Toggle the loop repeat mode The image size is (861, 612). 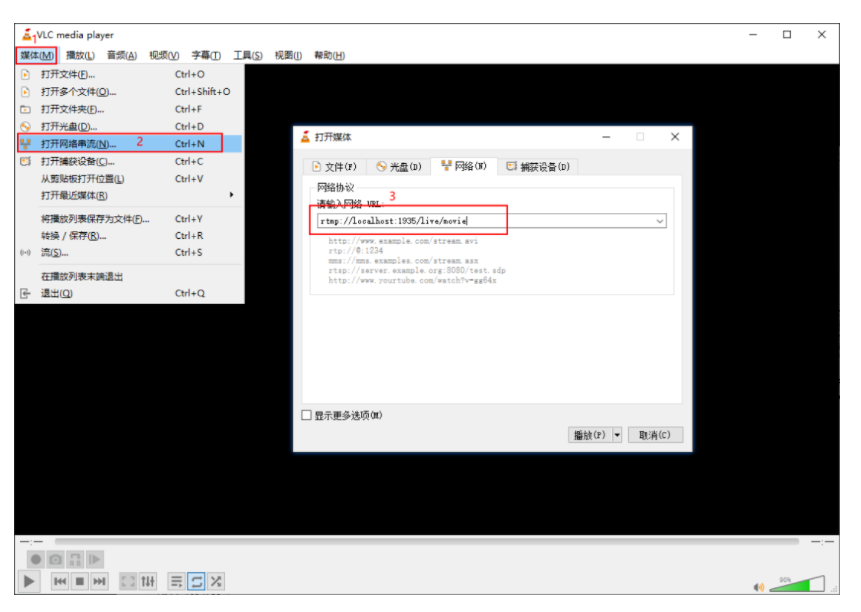(x=196, y=581)
